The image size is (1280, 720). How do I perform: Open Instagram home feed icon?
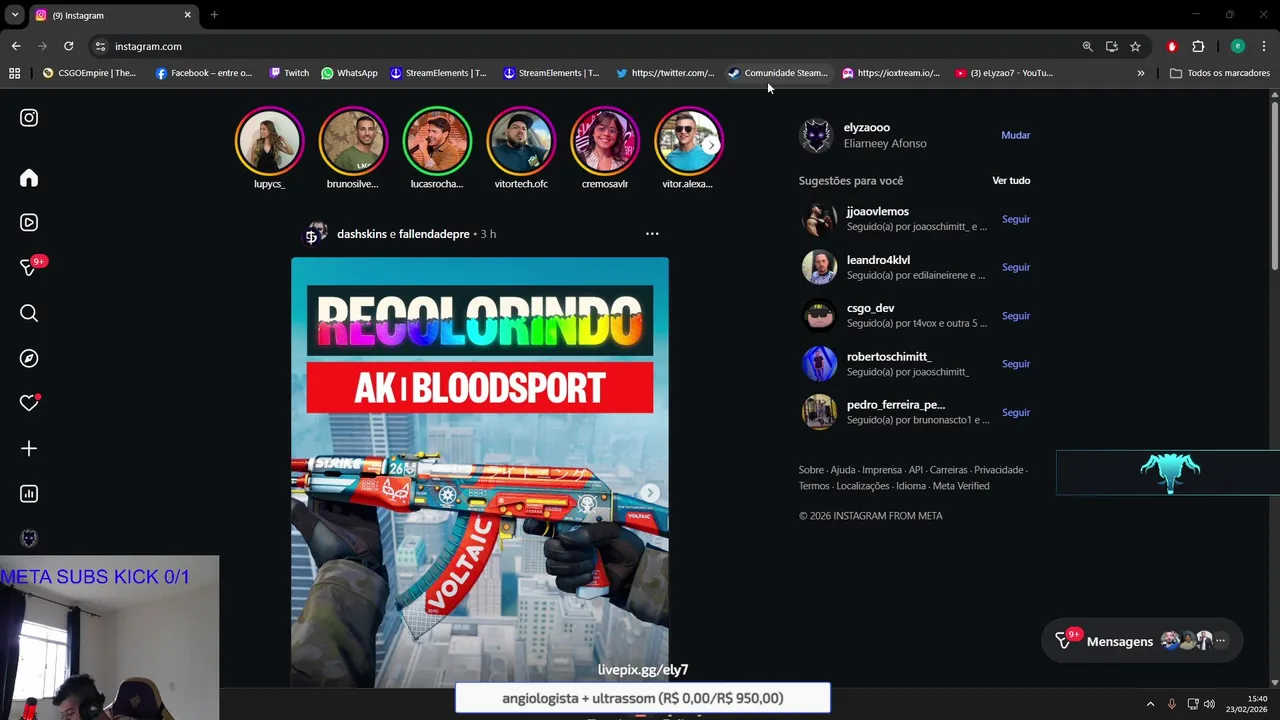tap(29, 178)
